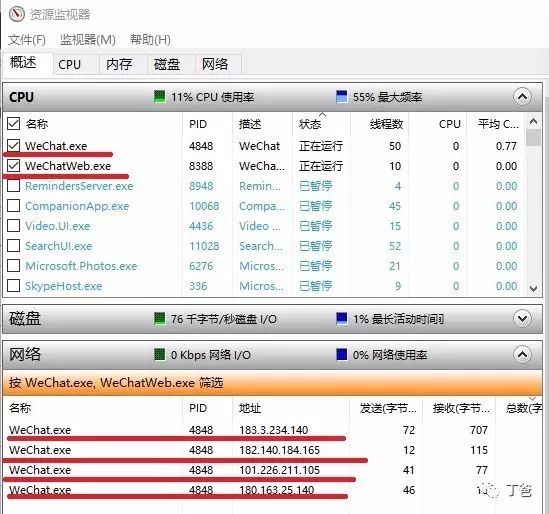Click the CPU list scroll-up arrow

point(533,121)
